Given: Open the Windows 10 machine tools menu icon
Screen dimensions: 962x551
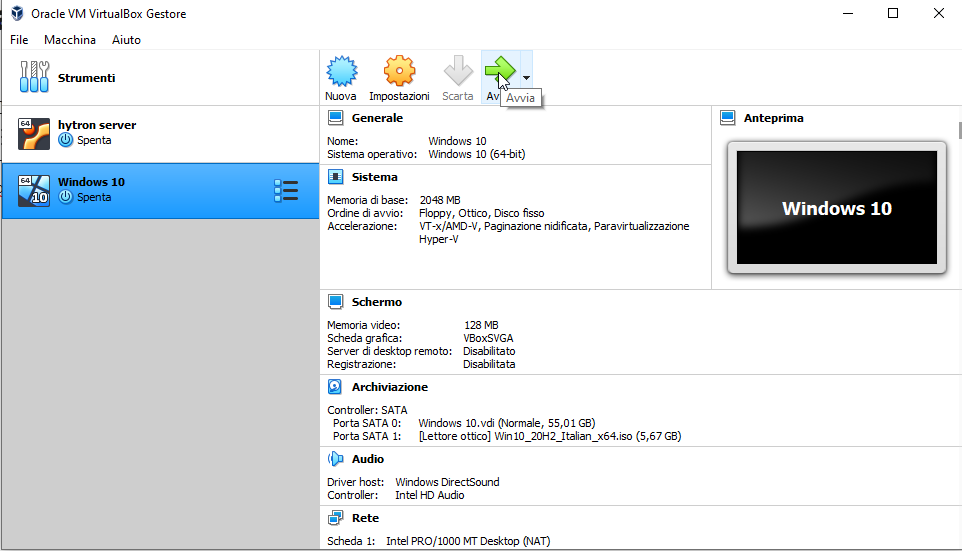Looking at the screenshot, I should click(x=286, y=191).
